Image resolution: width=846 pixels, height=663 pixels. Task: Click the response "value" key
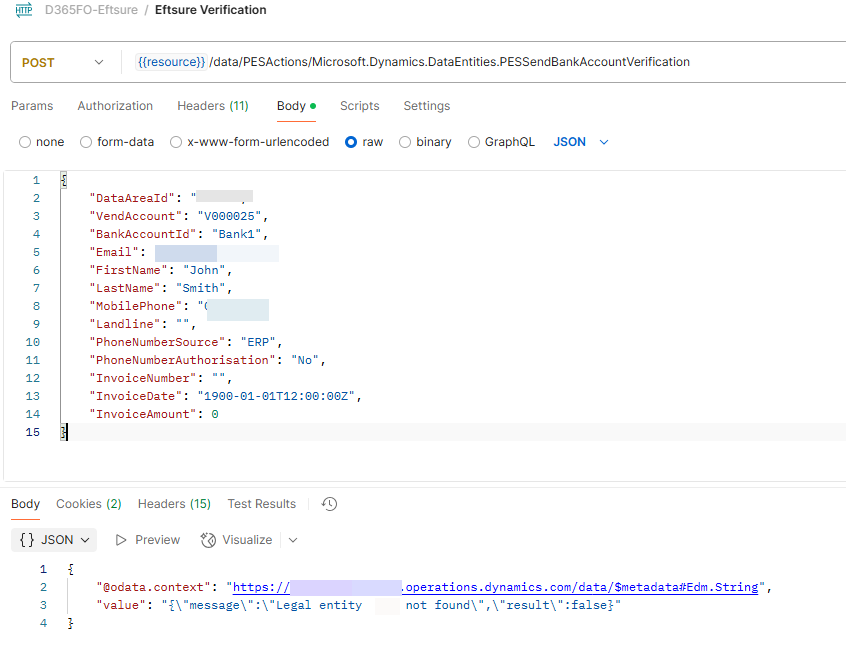coord(121,605)
